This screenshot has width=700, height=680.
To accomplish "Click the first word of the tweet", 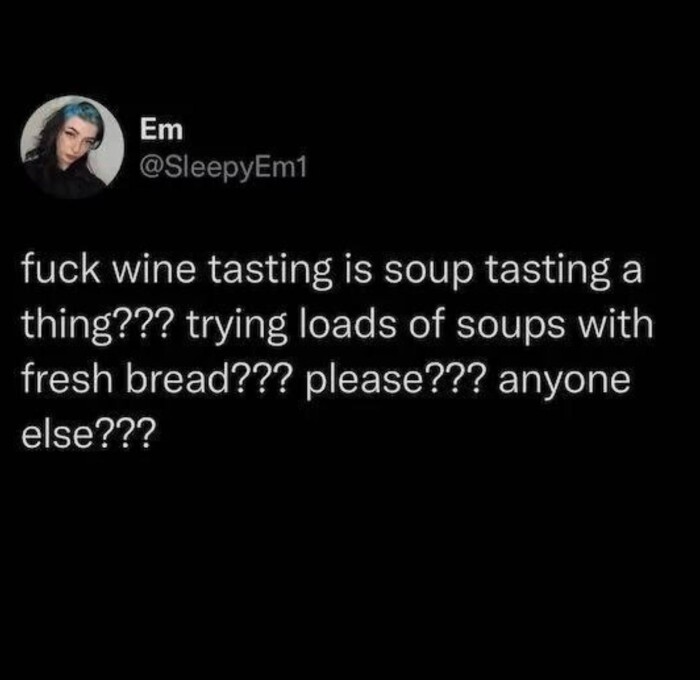I will pos(61,271).
